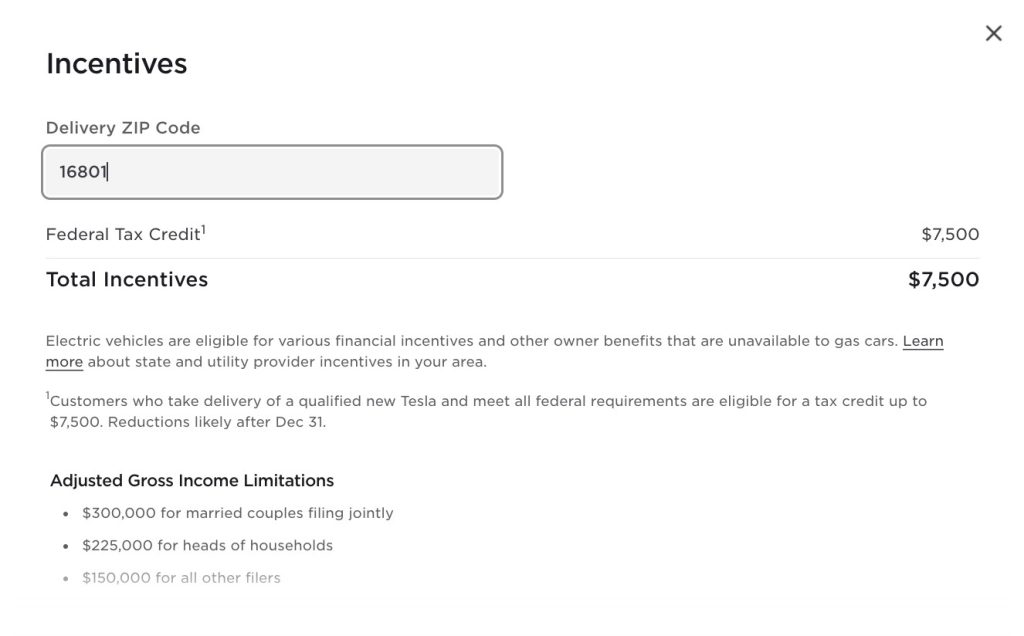Click the Electric vehicles are eligible sentence
The height and width of the screenshot is (636, 1024).
point(472,341)
